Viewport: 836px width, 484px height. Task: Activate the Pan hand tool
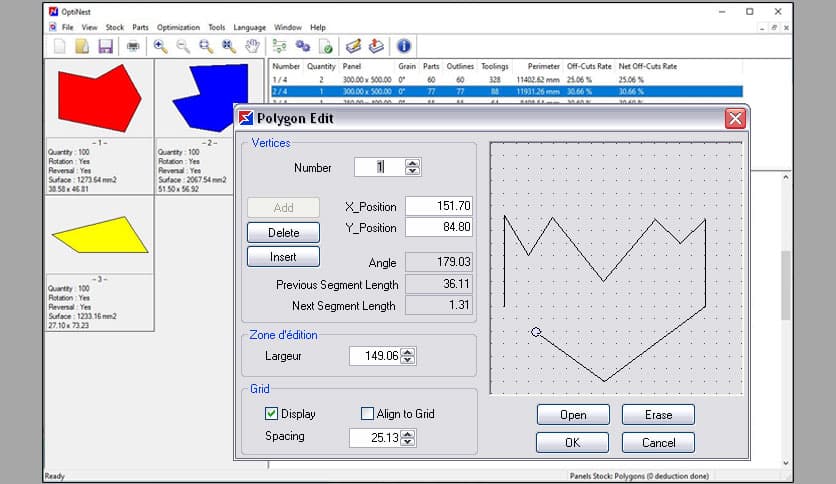point(253,46)
